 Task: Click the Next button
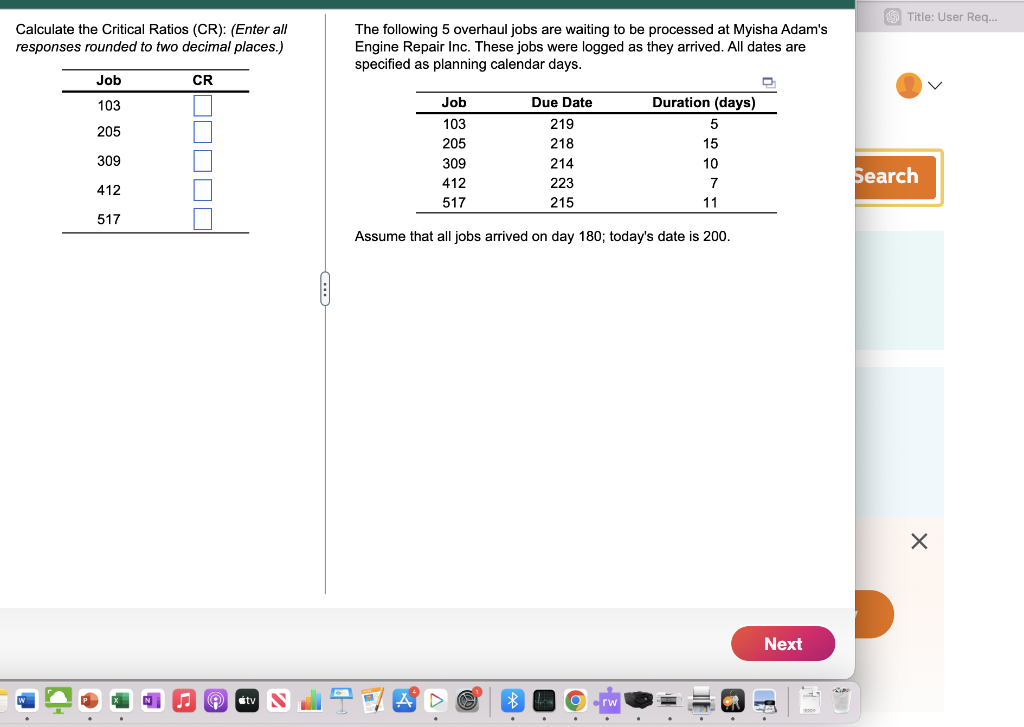(x=783, y=644)
